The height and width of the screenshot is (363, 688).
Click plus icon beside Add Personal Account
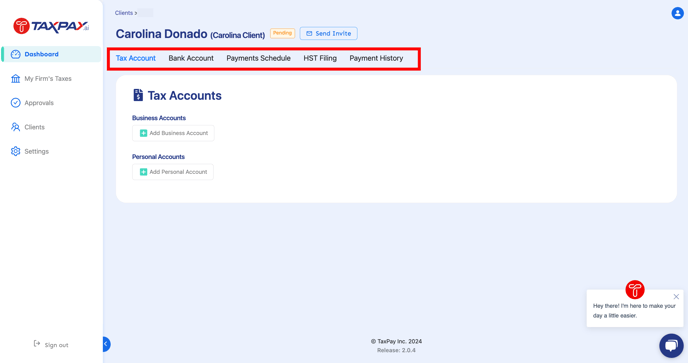pyautogui.click(x=143, y=172)
